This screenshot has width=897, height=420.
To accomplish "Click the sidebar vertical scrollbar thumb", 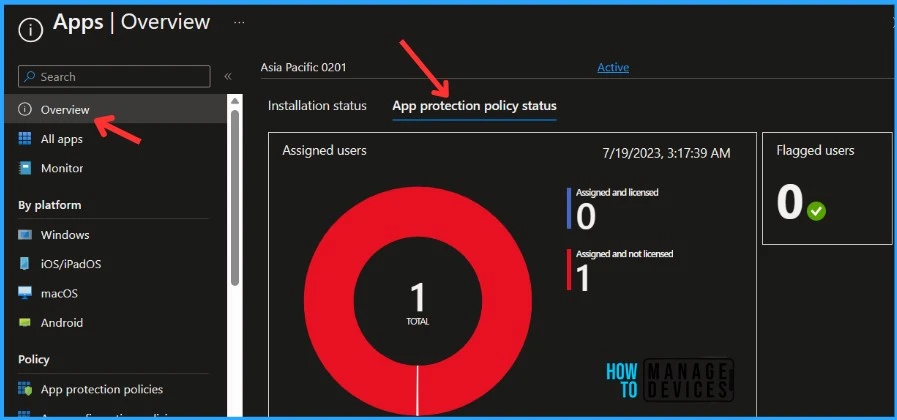I will tap(235, 197).
